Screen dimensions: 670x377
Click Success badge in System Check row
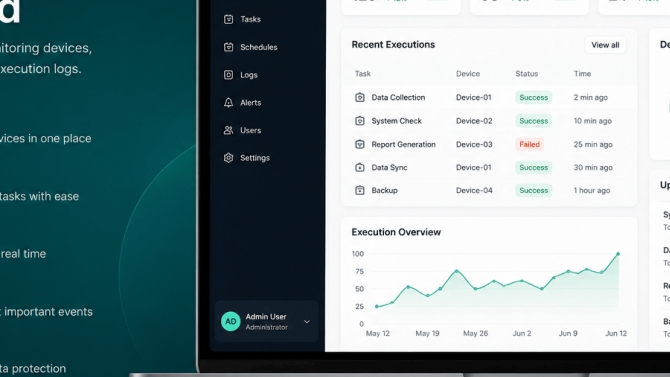534,121
